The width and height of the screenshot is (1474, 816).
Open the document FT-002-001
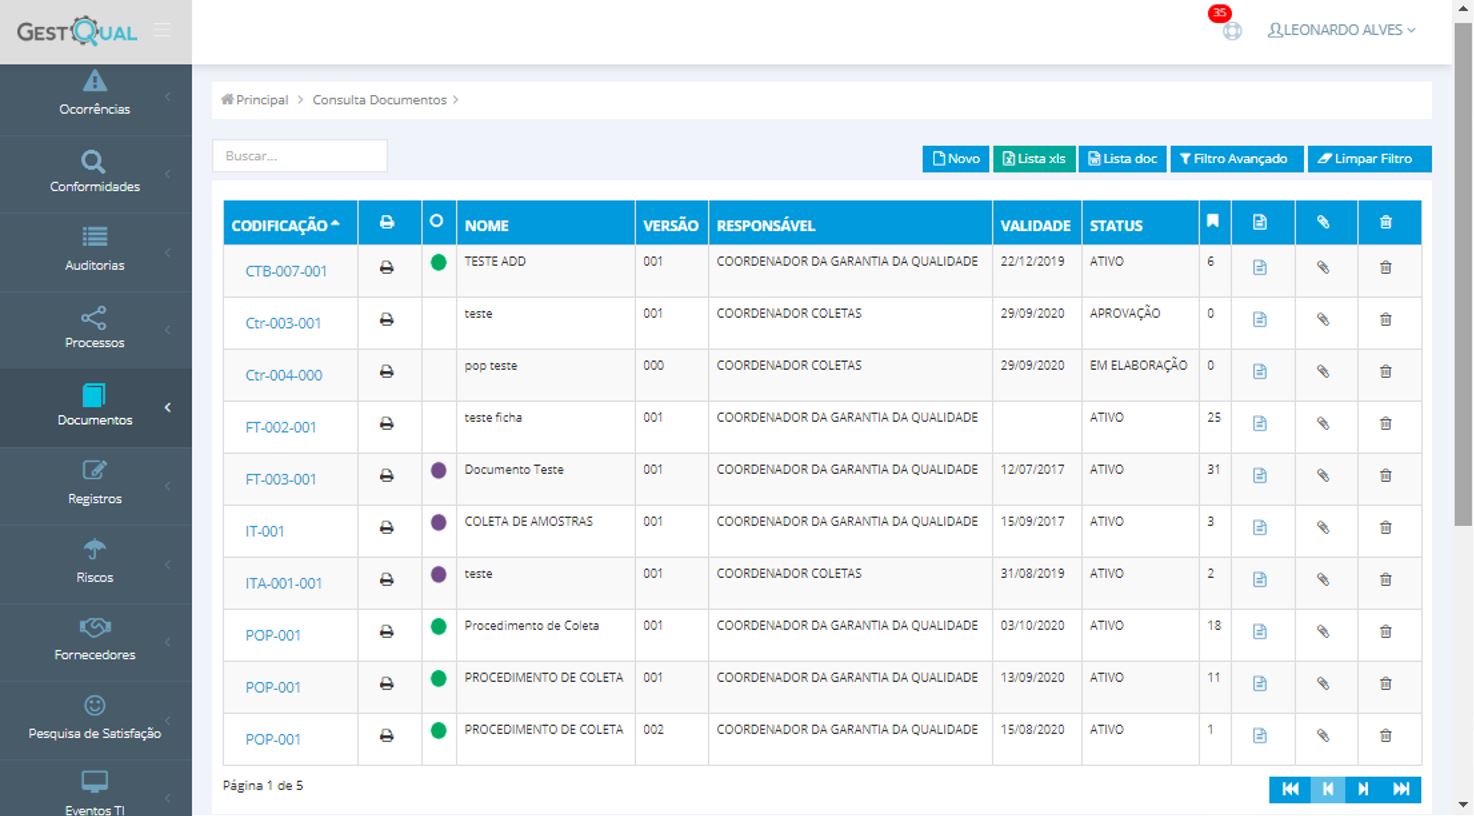(281, 427)
